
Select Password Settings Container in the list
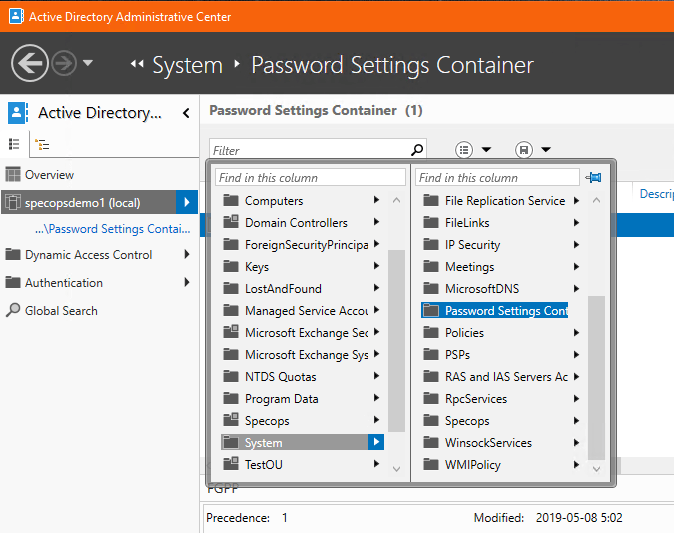coord(494,310)
